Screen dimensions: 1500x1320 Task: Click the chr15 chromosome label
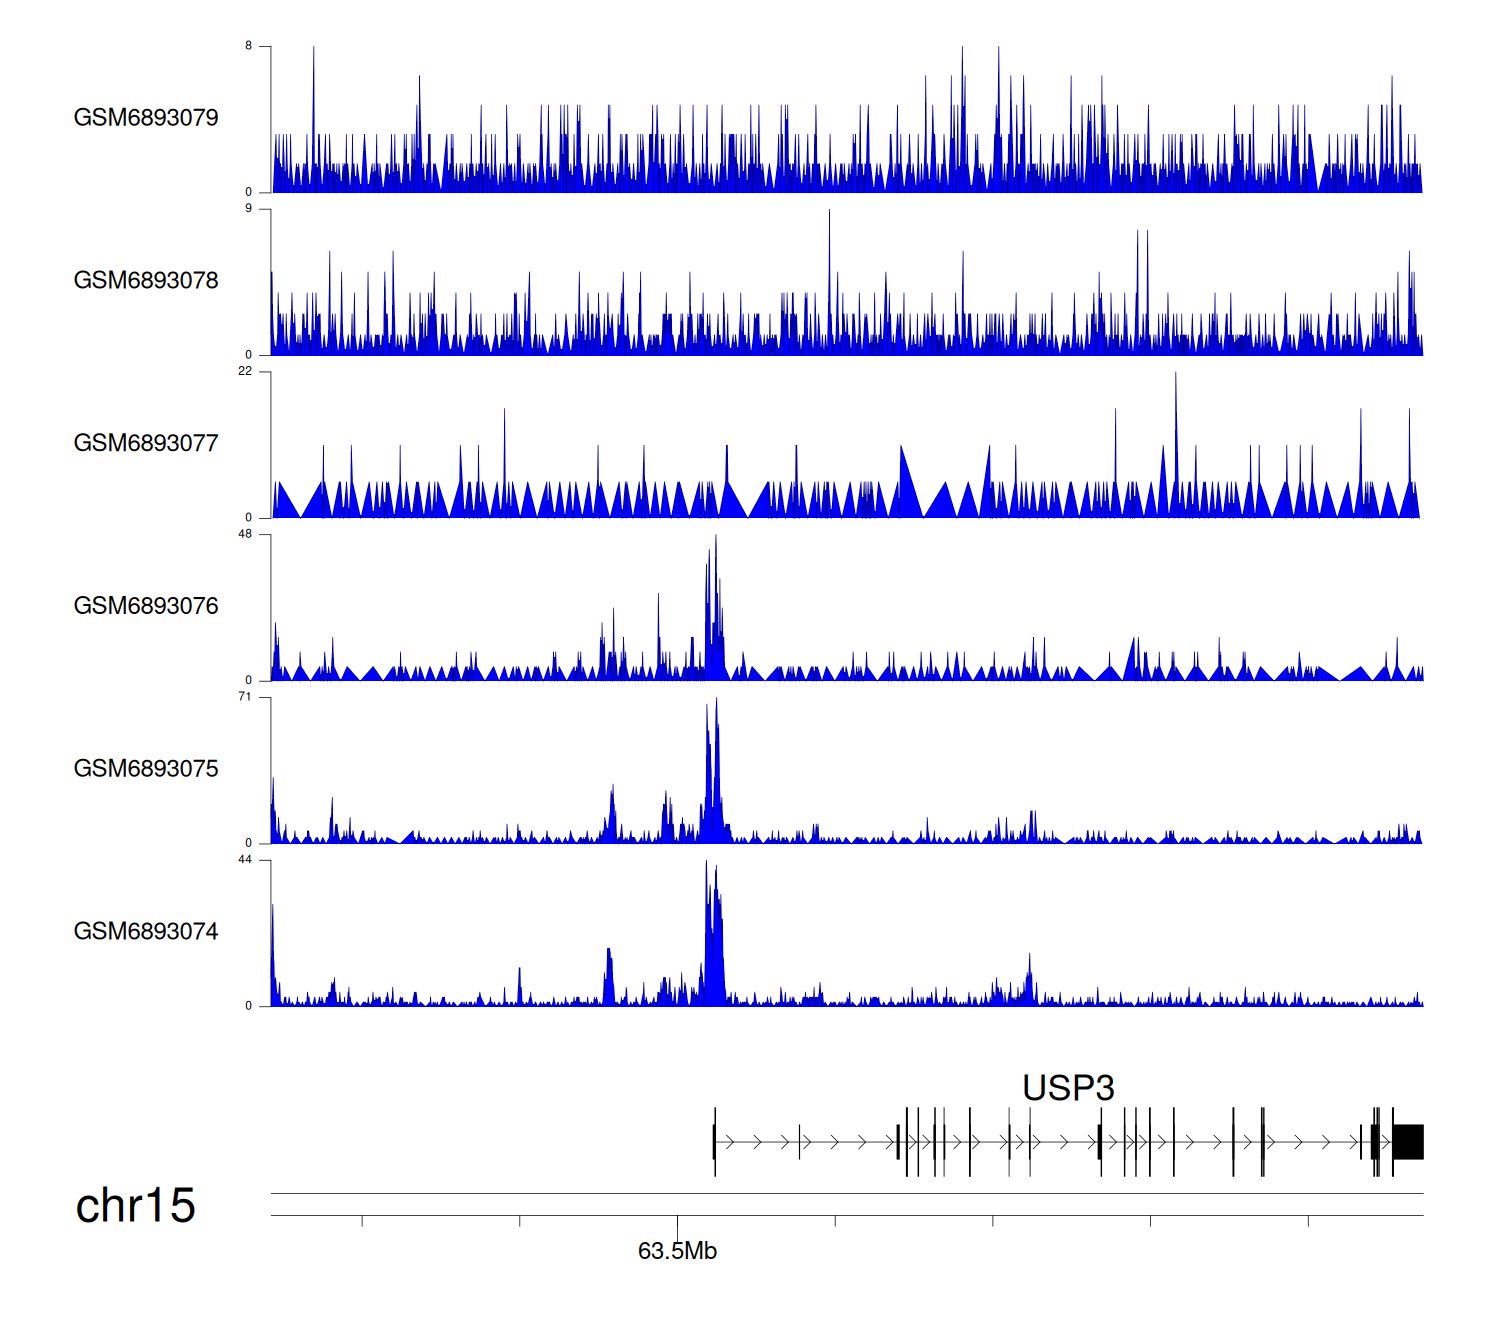(x=135, y=1206)
